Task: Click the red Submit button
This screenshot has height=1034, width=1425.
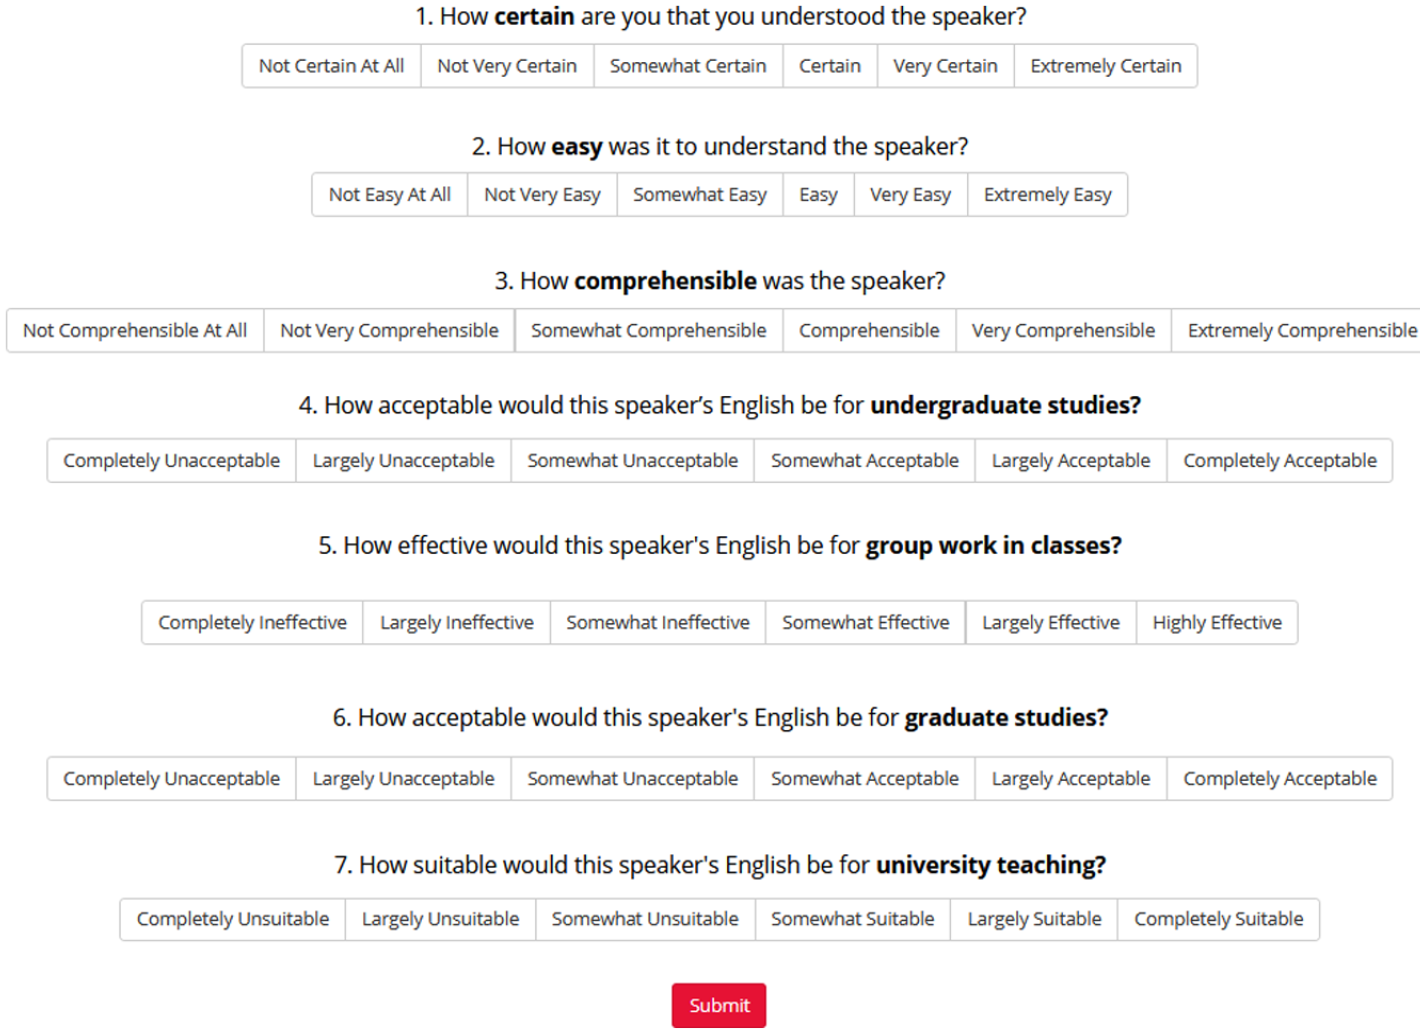Action: pyautogui.click(x=719, y=1006)
